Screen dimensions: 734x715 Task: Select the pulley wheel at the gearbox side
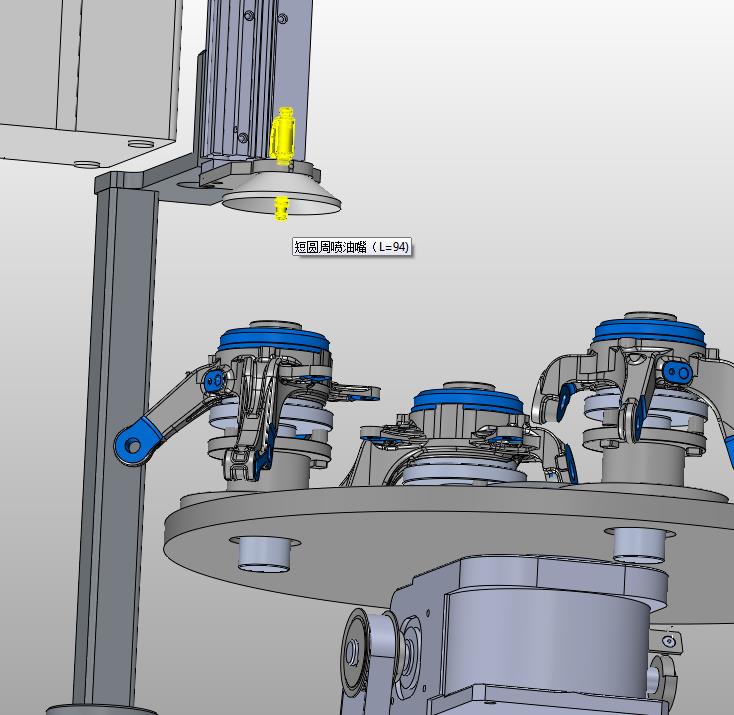click(356, 650)
